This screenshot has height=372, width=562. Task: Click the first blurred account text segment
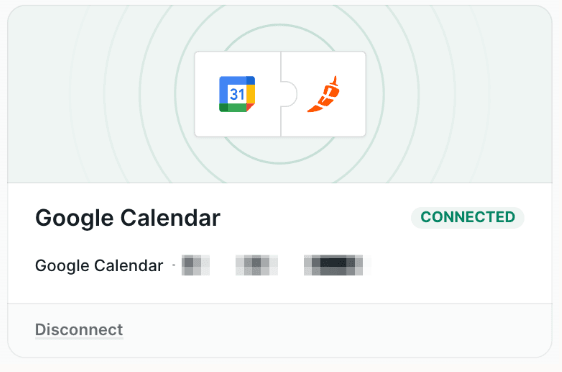[195, 265]
